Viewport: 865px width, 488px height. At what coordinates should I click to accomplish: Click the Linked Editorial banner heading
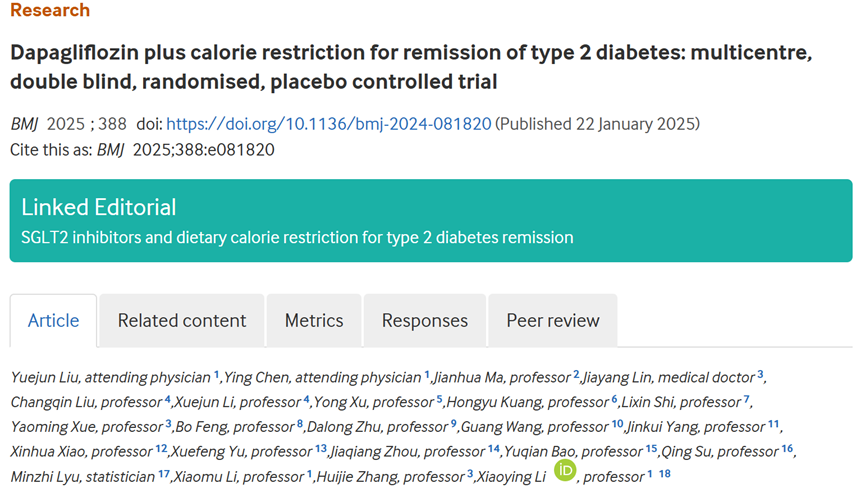pyautogui.click(x=98, y=207)
